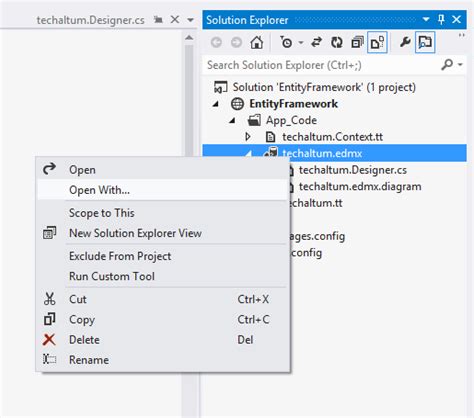Collapse the App_Code folder
Image resolution: width=474 pixels, height=418 pixels.
pos(233,120)
